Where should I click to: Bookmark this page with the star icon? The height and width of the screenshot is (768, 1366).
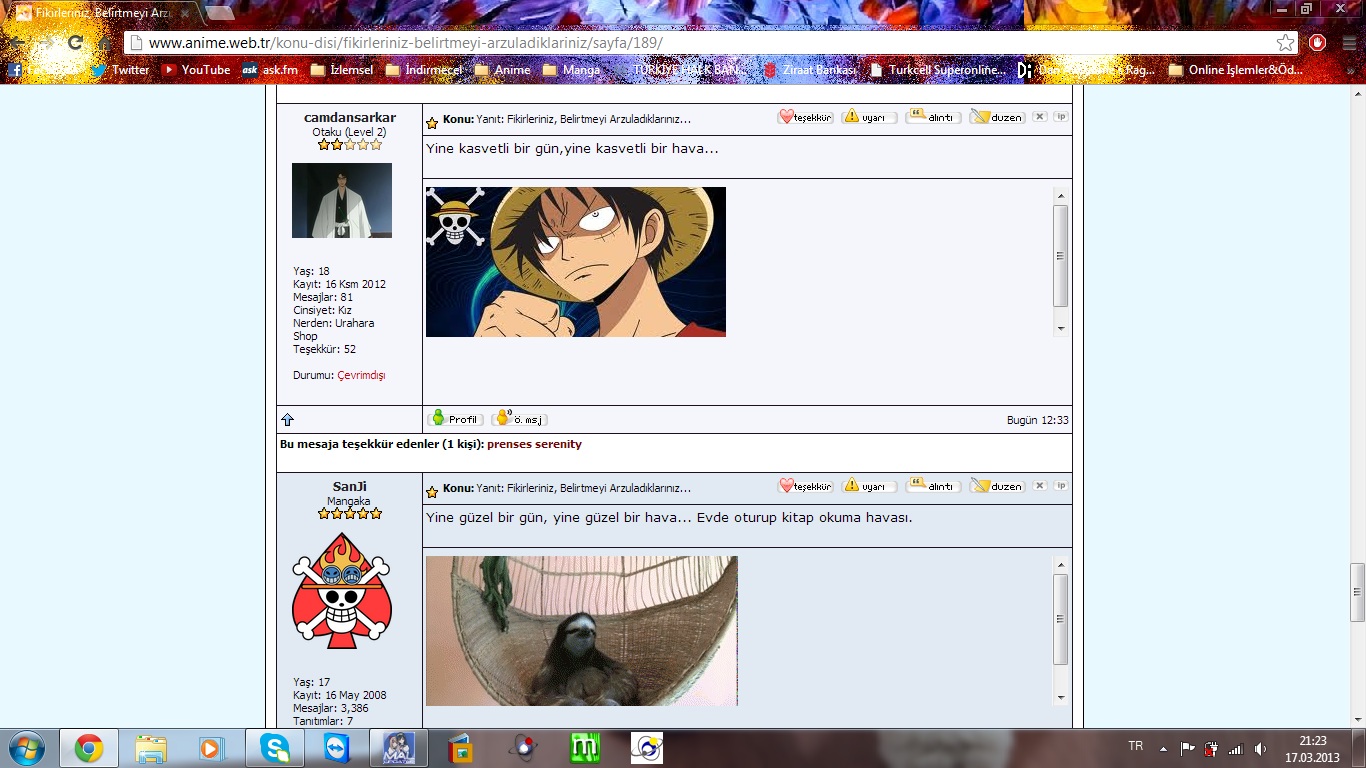pos(1285,43)
